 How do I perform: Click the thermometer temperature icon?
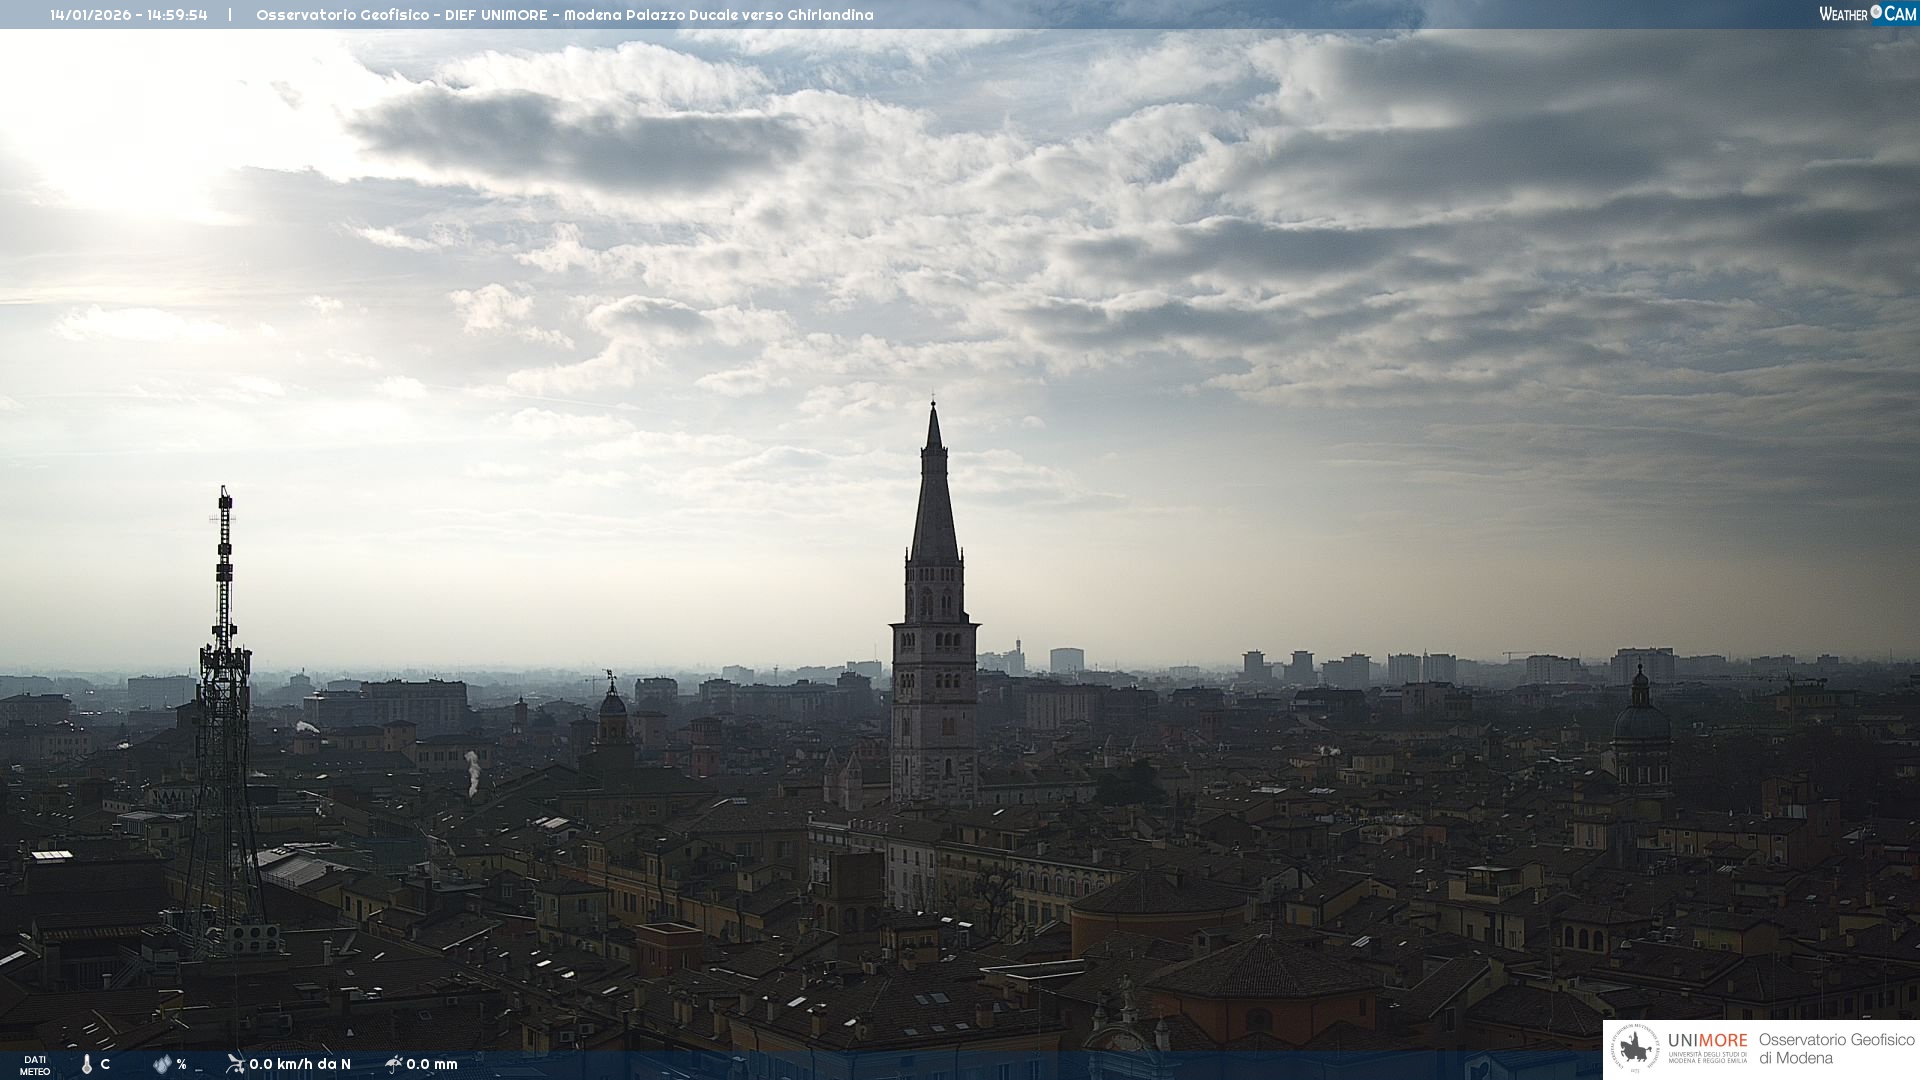pos(87,1065)
